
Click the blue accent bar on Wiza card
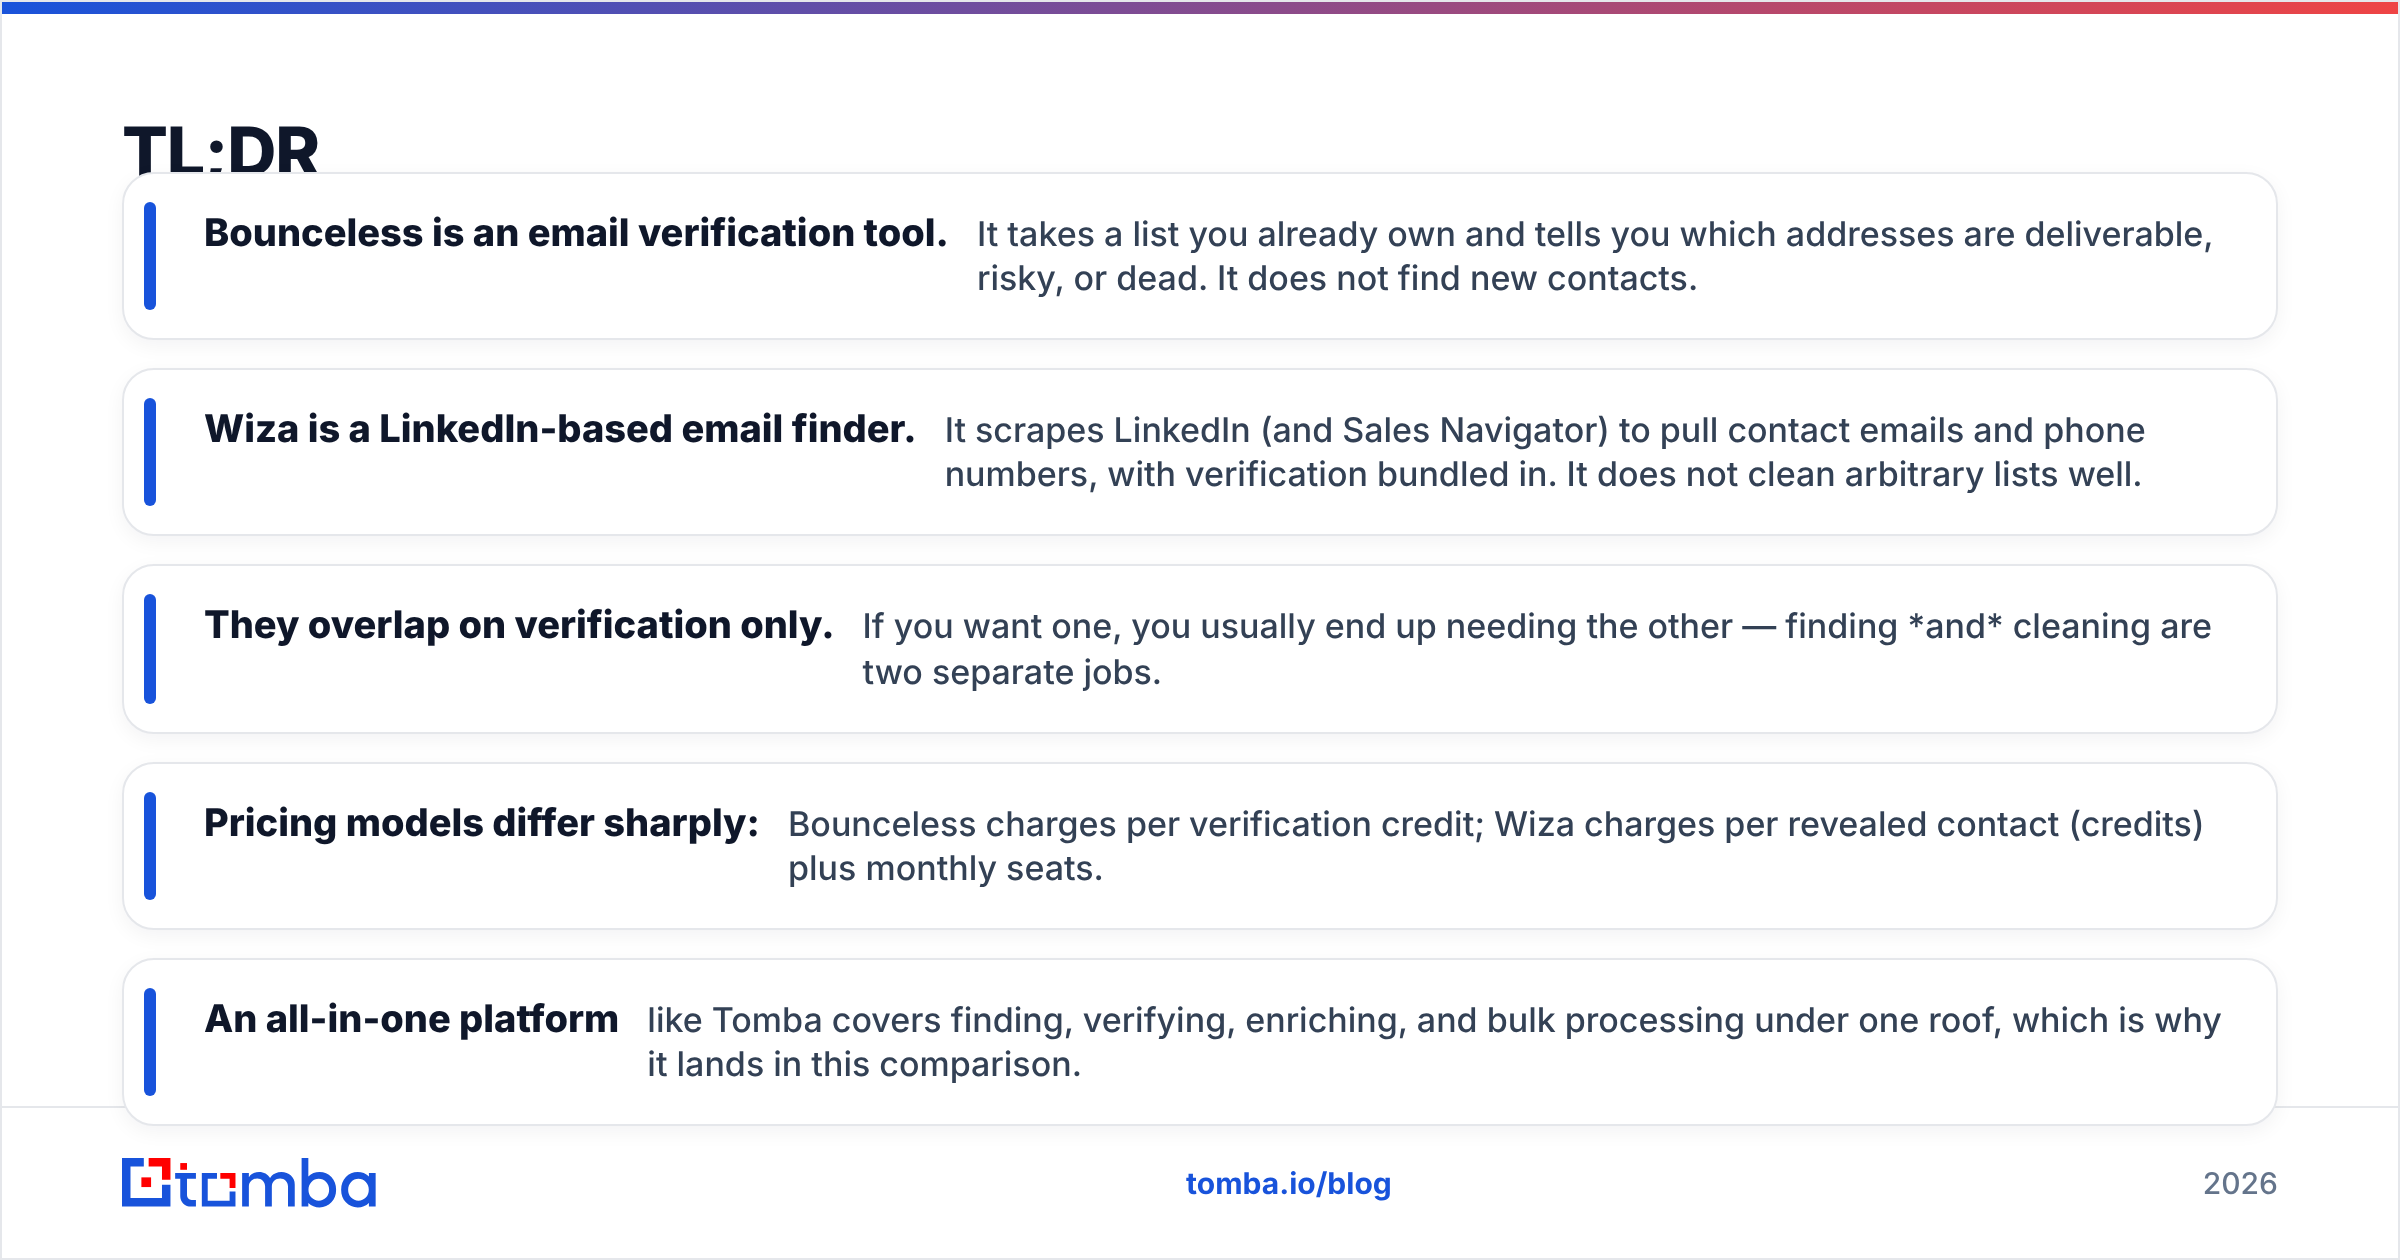tap(150, 452)
